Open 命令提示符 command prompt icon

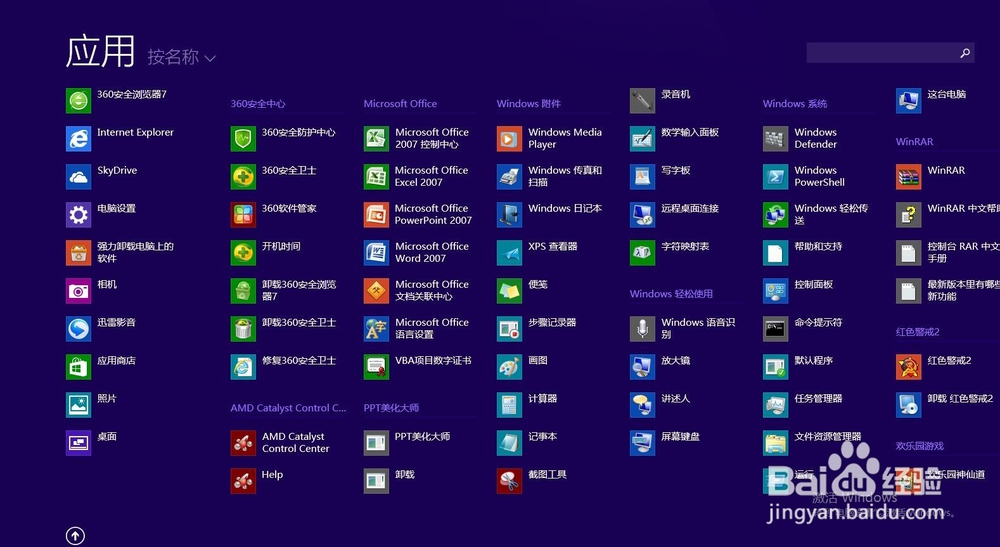(x=776, y=329)
